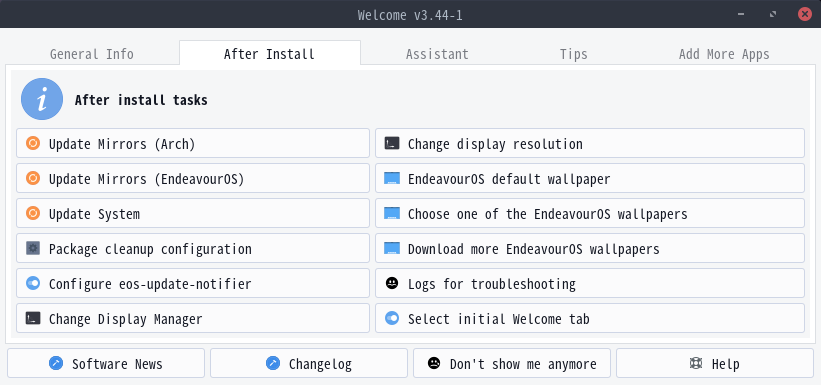The image size is (821, 385).
Task: Click the gear icon for Package cleanup configuration
Action: [x=33, y=248]
